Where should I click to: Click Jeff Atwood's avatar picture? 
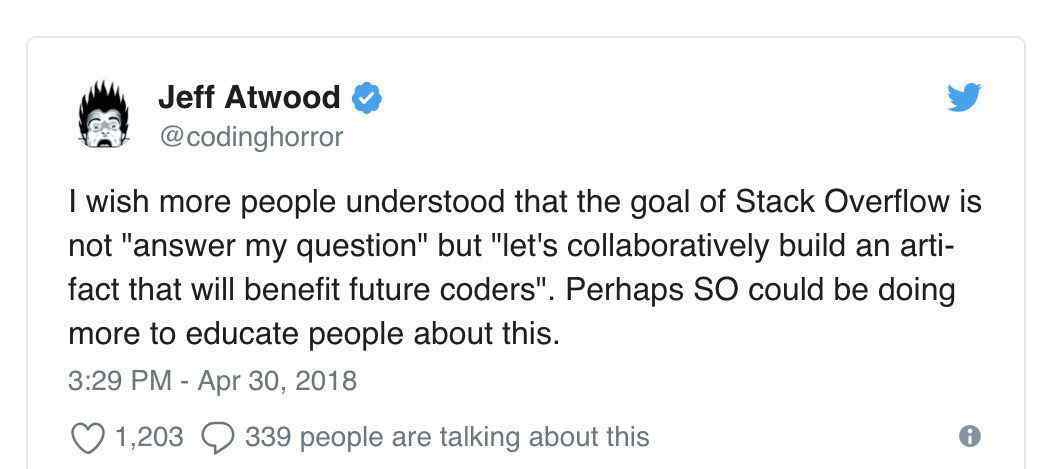pyautogui.click(x=105, y=115)
